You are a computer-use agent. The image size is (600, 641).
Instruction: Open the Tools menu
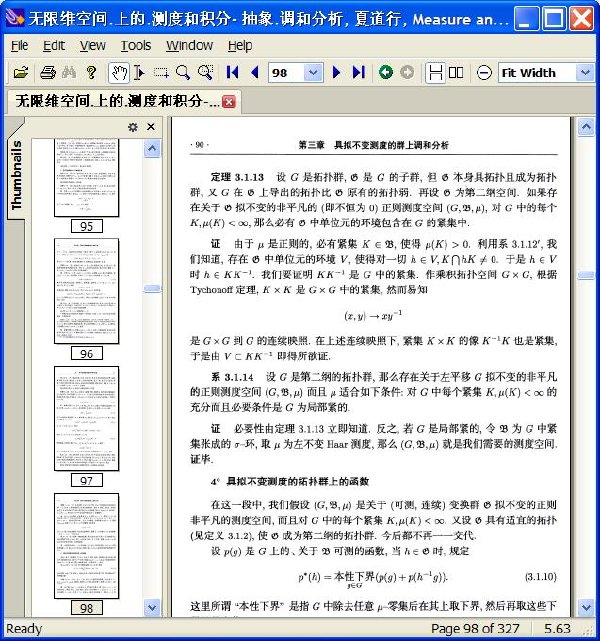136,46
